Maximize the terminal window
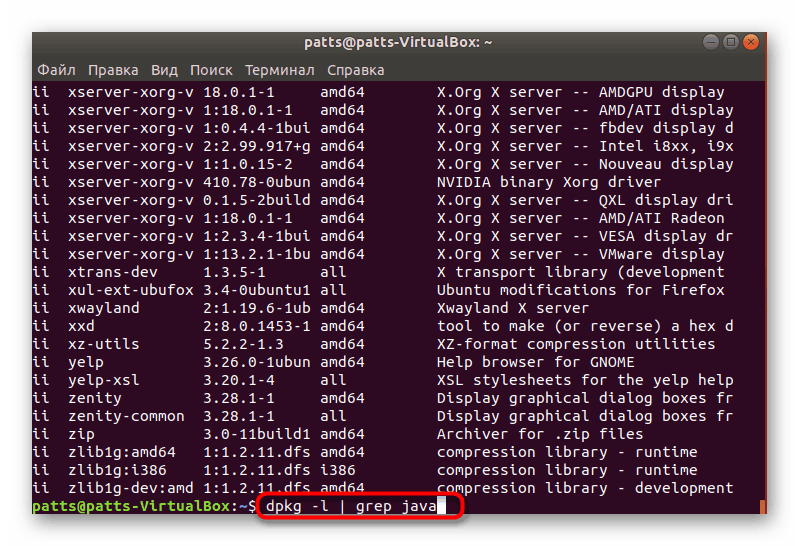Viewport: 799px width, 546px height. point(731,42)
